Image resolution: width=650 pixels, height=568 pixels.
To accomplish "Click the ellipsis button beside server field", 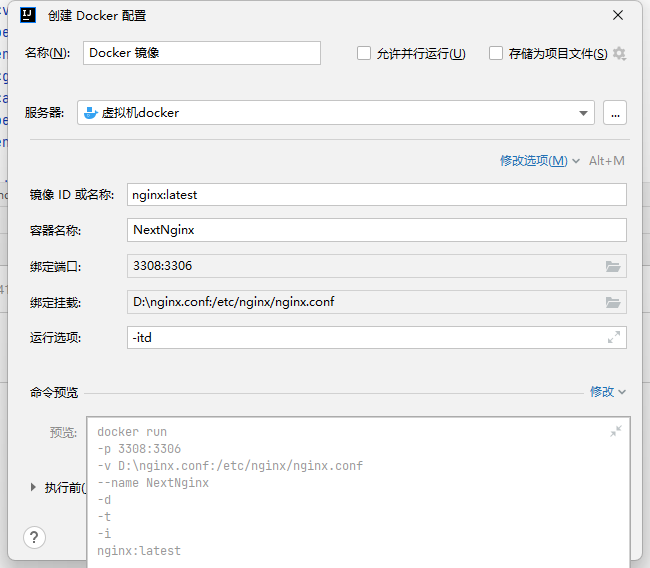I will click(x=615, y=113).
